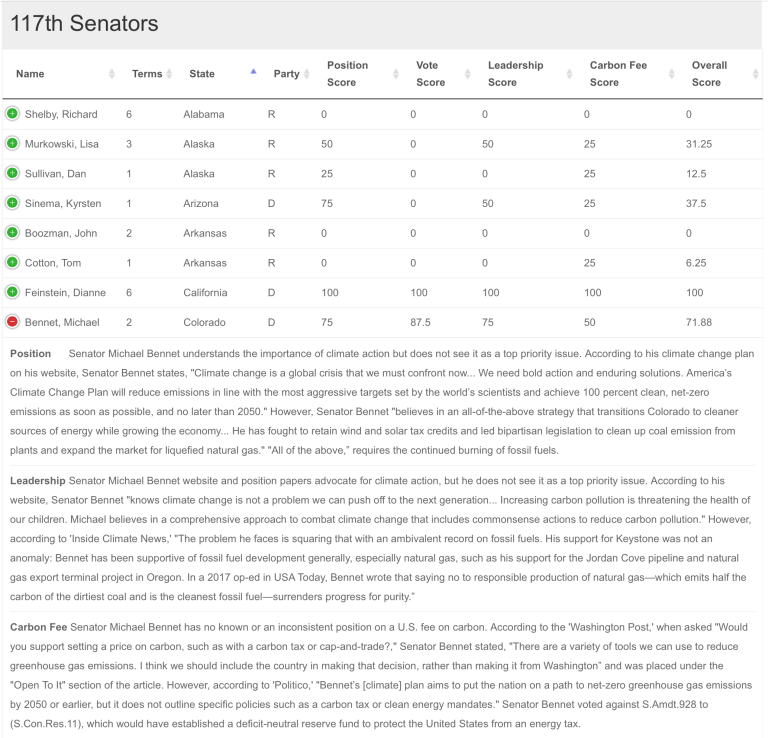The width and height of the screenshot is (768, 738).
Task: Click green plus icon beside Tom Cotton
Action: tap(12, 263)
